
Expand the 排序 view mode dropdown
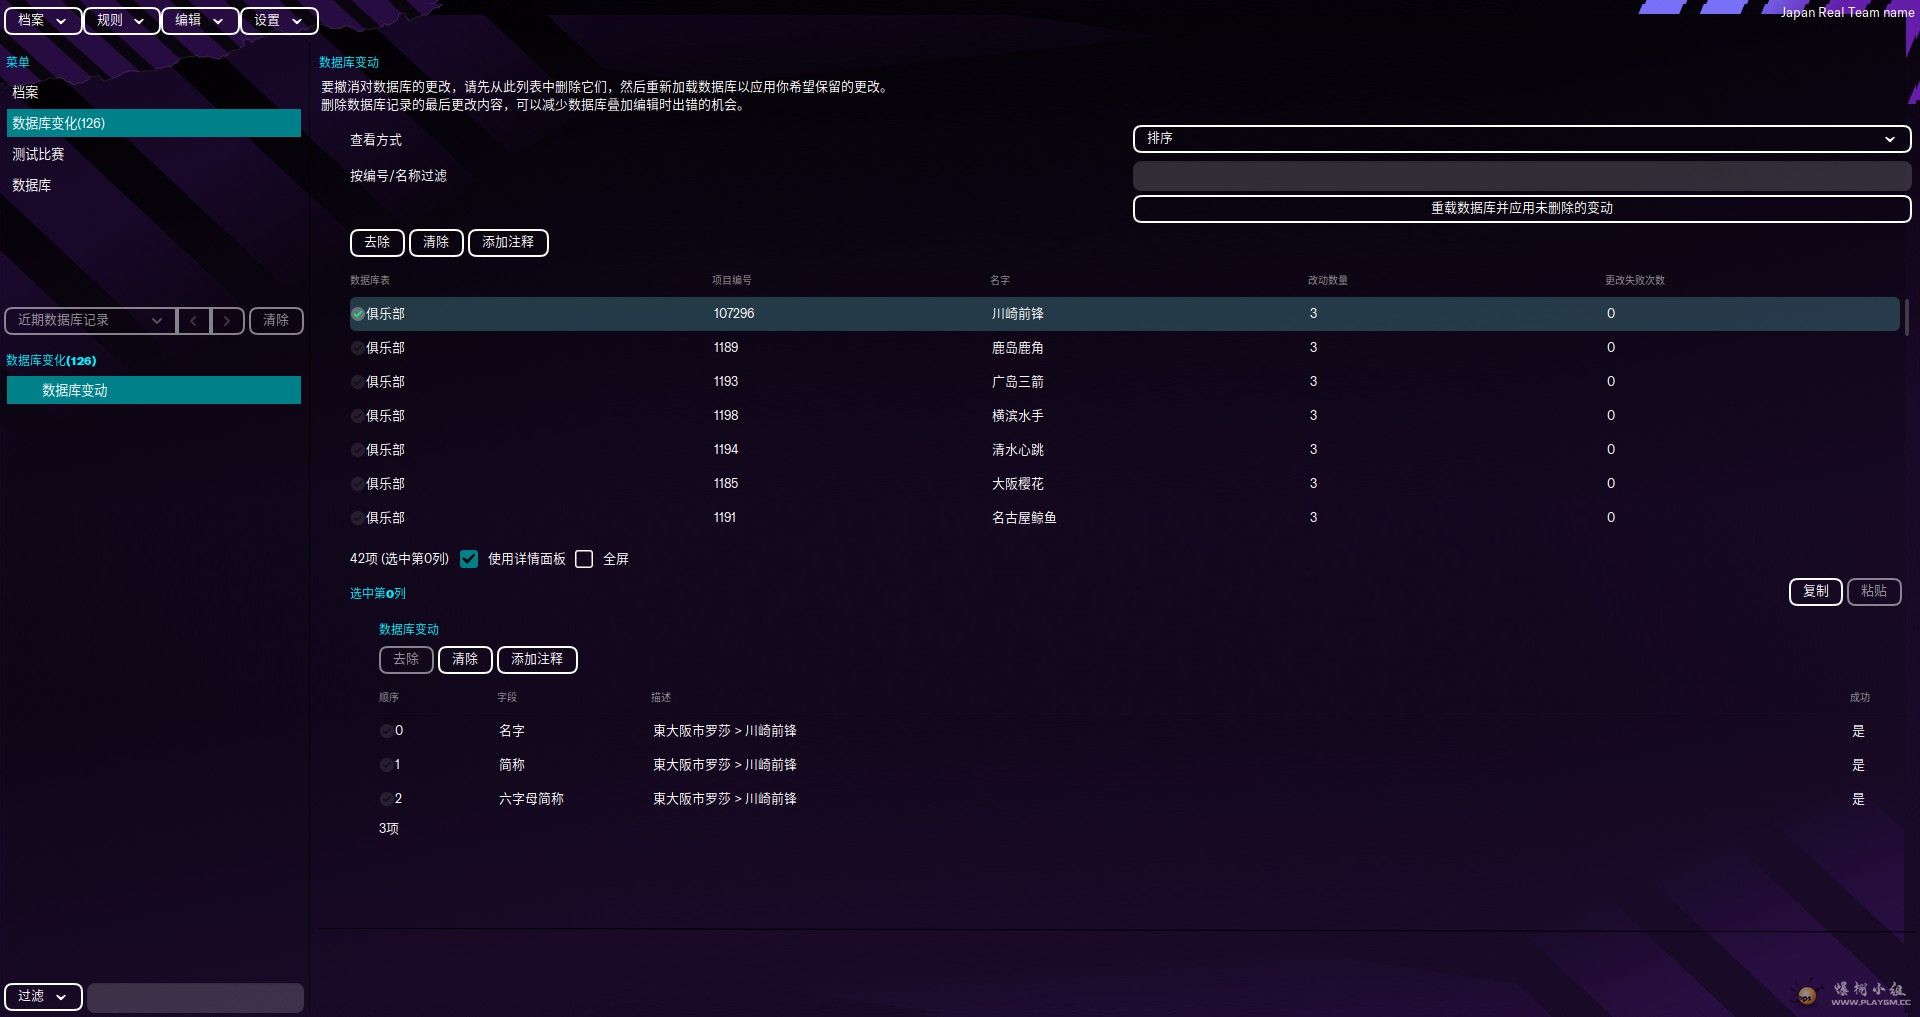(x=1521, y=139)
